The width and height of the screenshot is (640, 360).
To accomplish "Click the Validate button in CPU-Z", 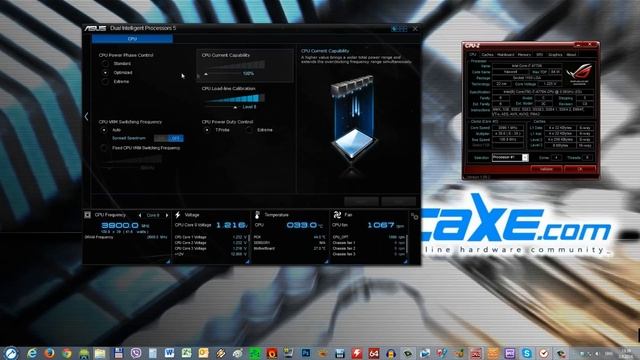I will (546, 169).
